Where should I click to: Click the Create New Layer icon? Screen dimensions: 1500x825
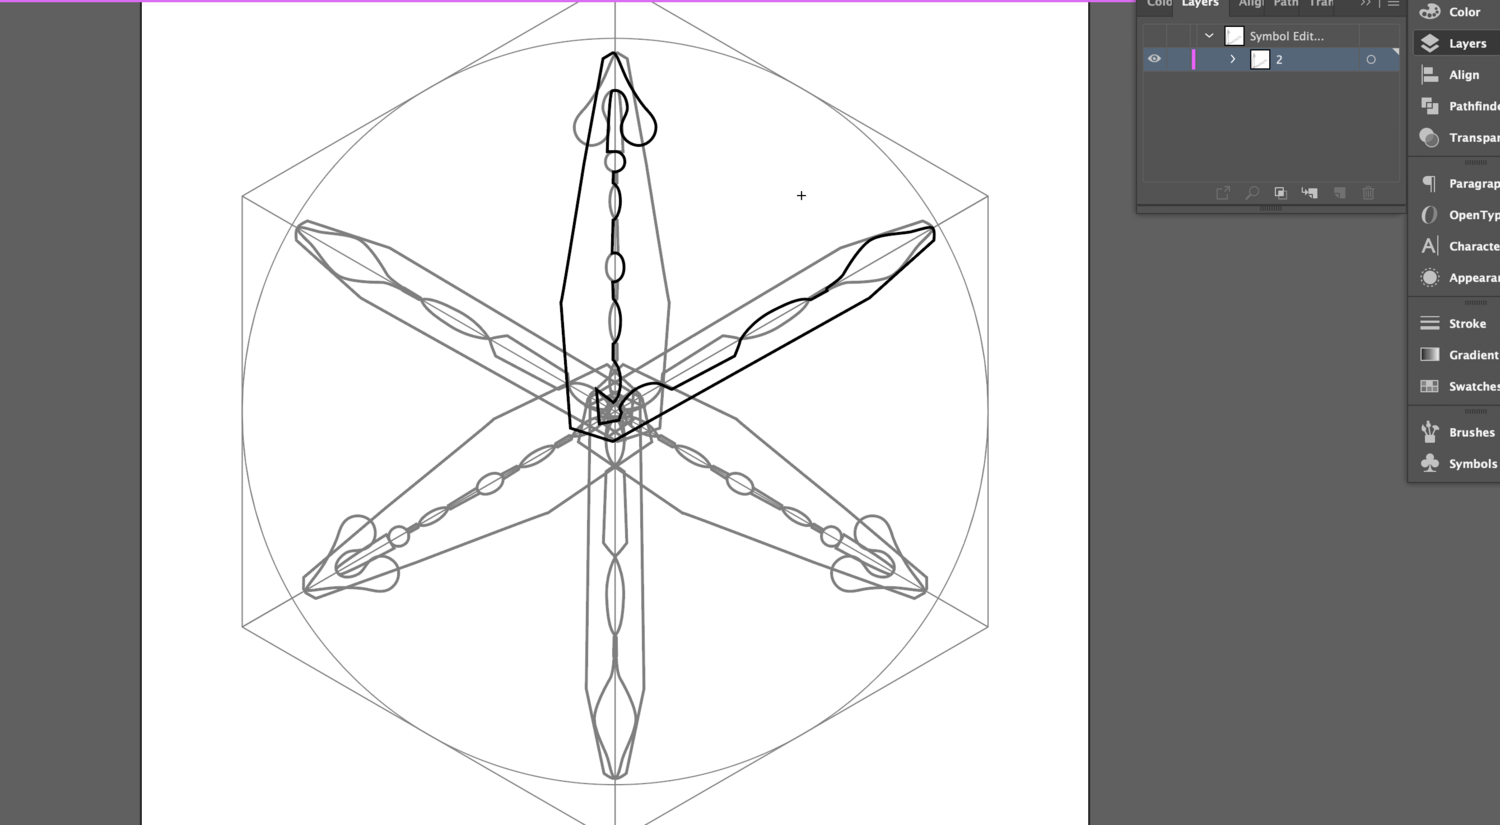coord(1340,193)
